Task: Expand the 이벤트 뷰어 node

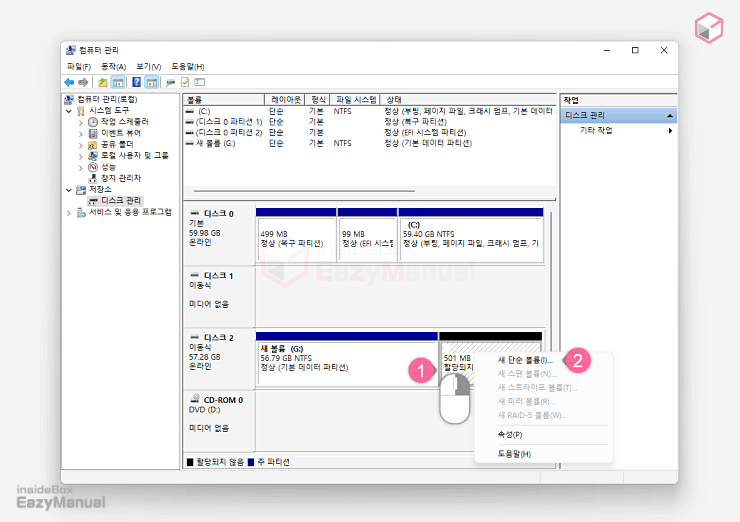Action: pos(81,134)
